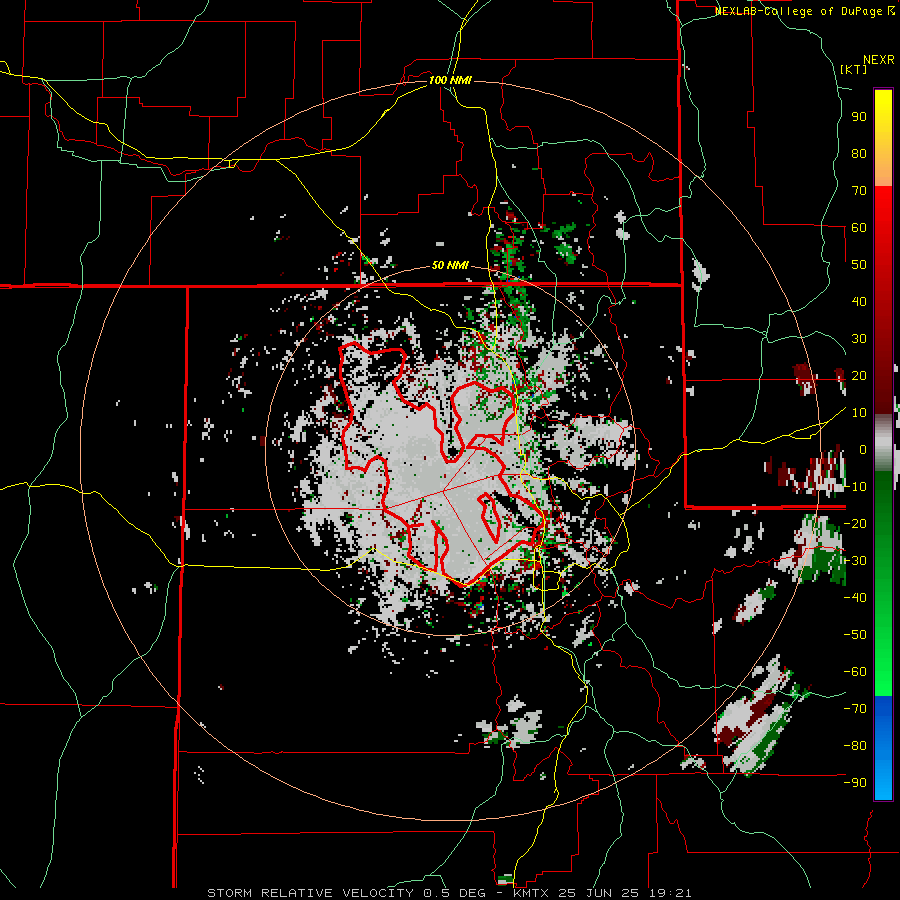The image size is (900, 900).
Task: Click the [KT] units label
Action: 853,69
